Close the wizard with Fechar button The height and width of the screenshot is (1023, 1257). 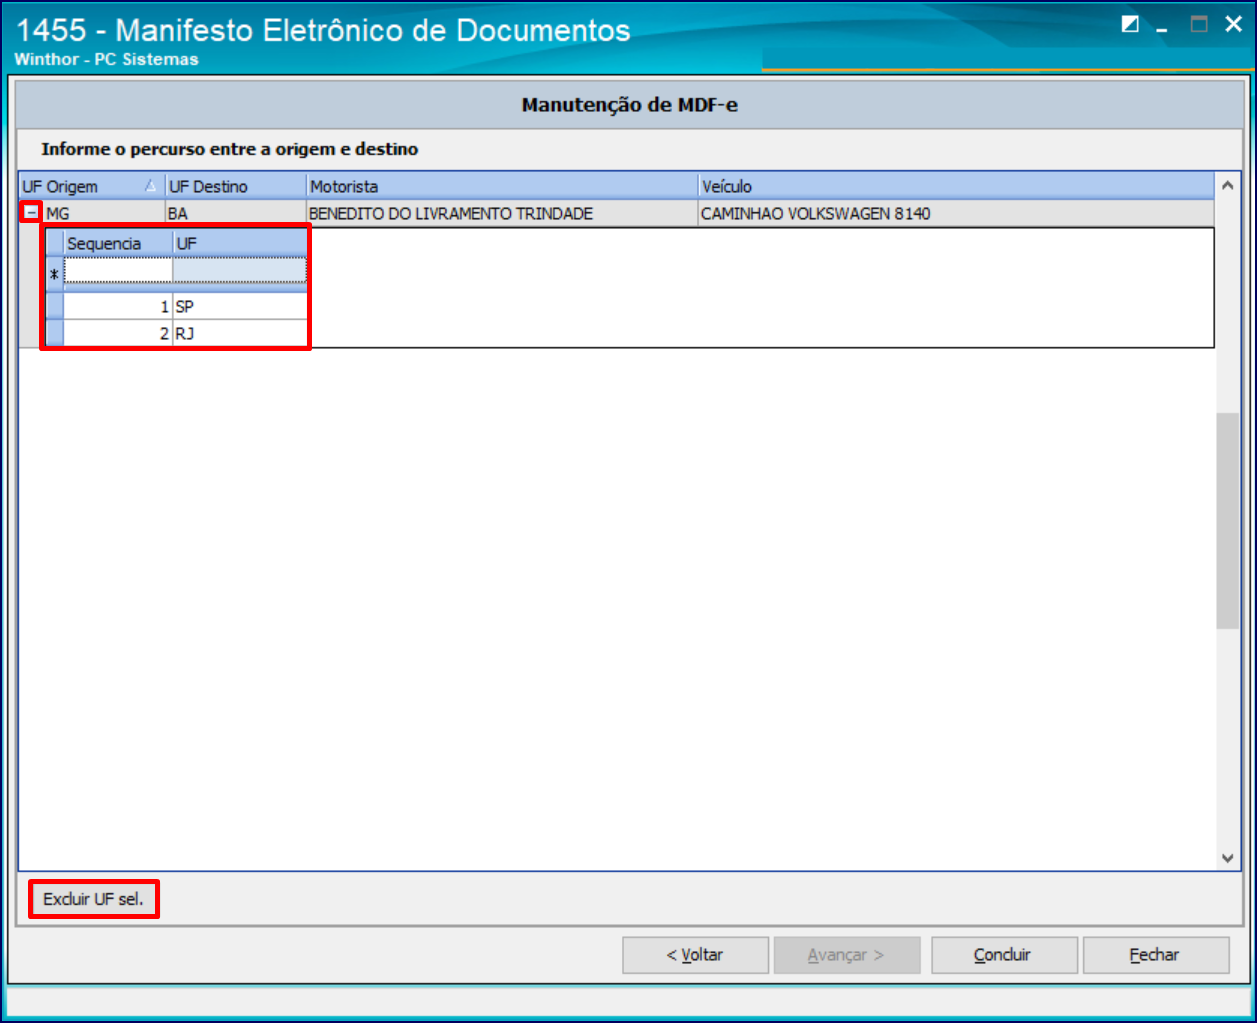[x=1156, y=955]
